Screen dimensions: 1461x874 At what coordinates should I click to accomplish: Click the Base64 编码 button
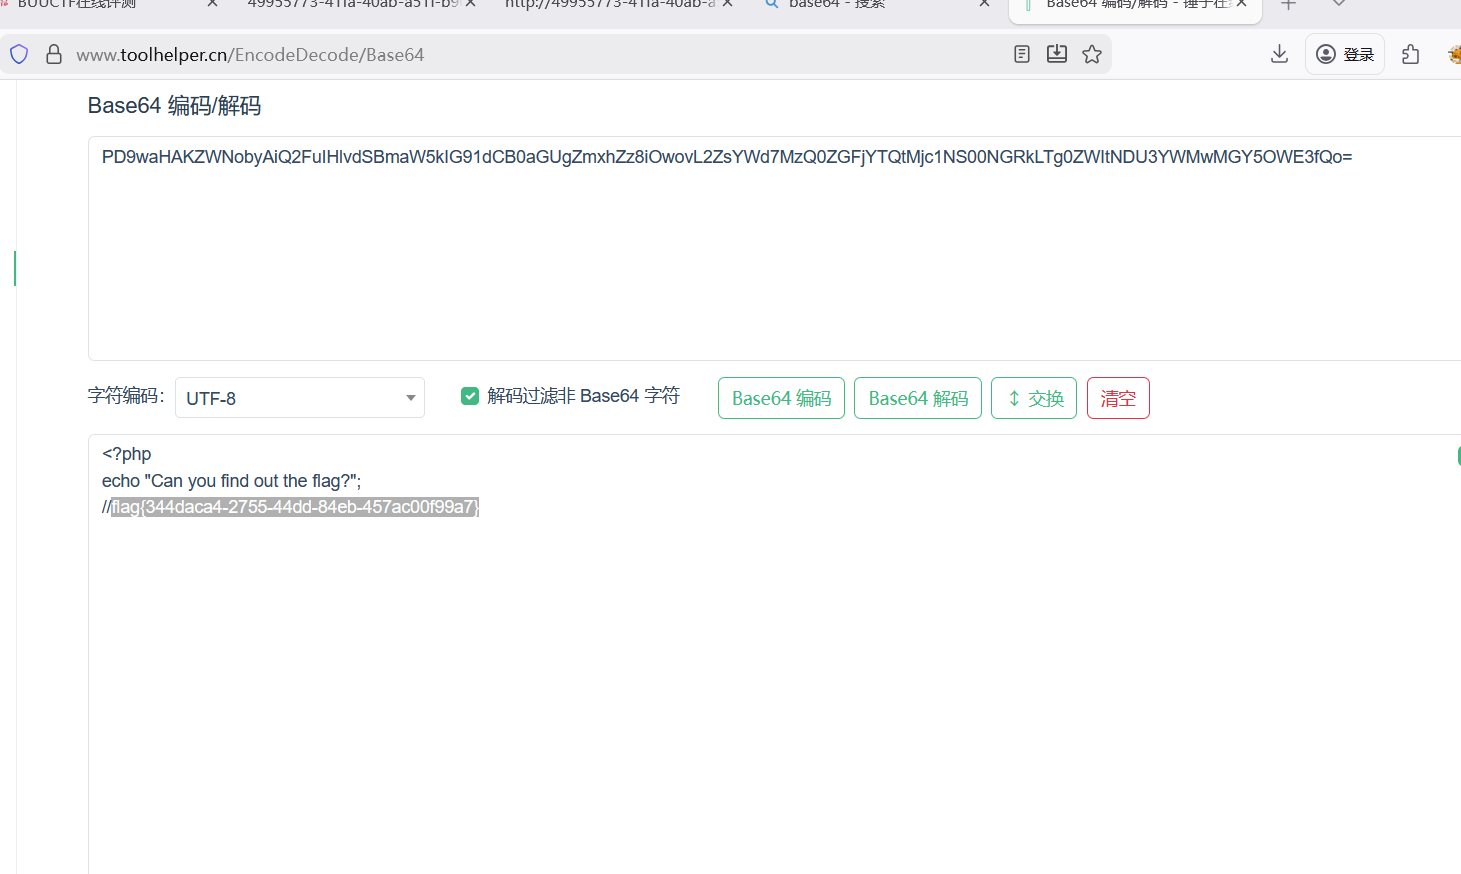pos(781,398)
